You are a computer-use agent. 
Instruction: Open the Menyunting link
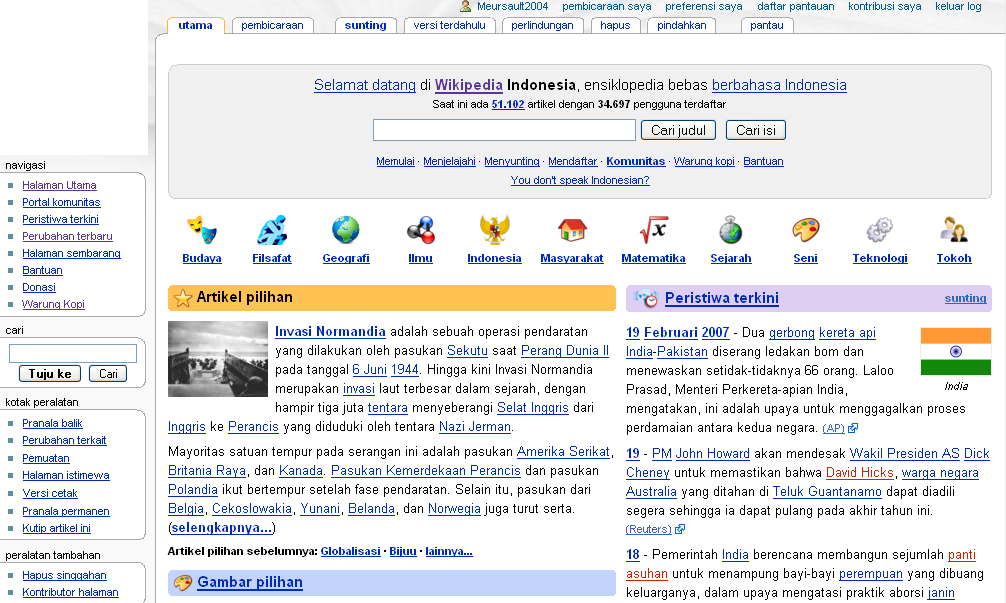[x=511, y=161]
